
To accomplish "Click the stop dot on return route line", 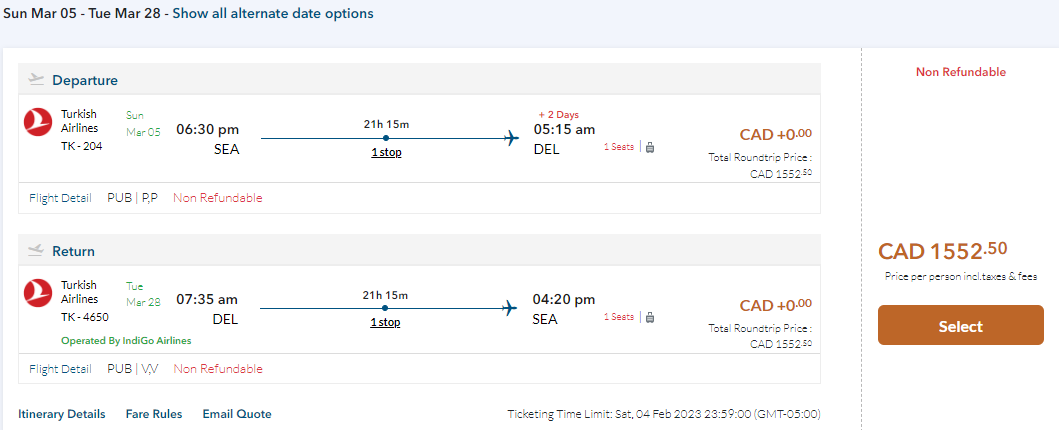I will point(385,308).
